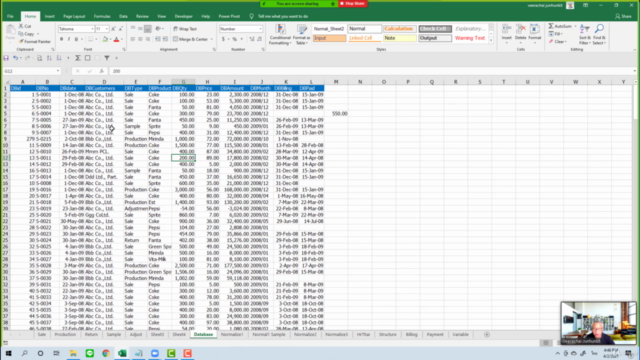Click the Name Box showing G12
The image size is (640, 360).
(32, 71)
